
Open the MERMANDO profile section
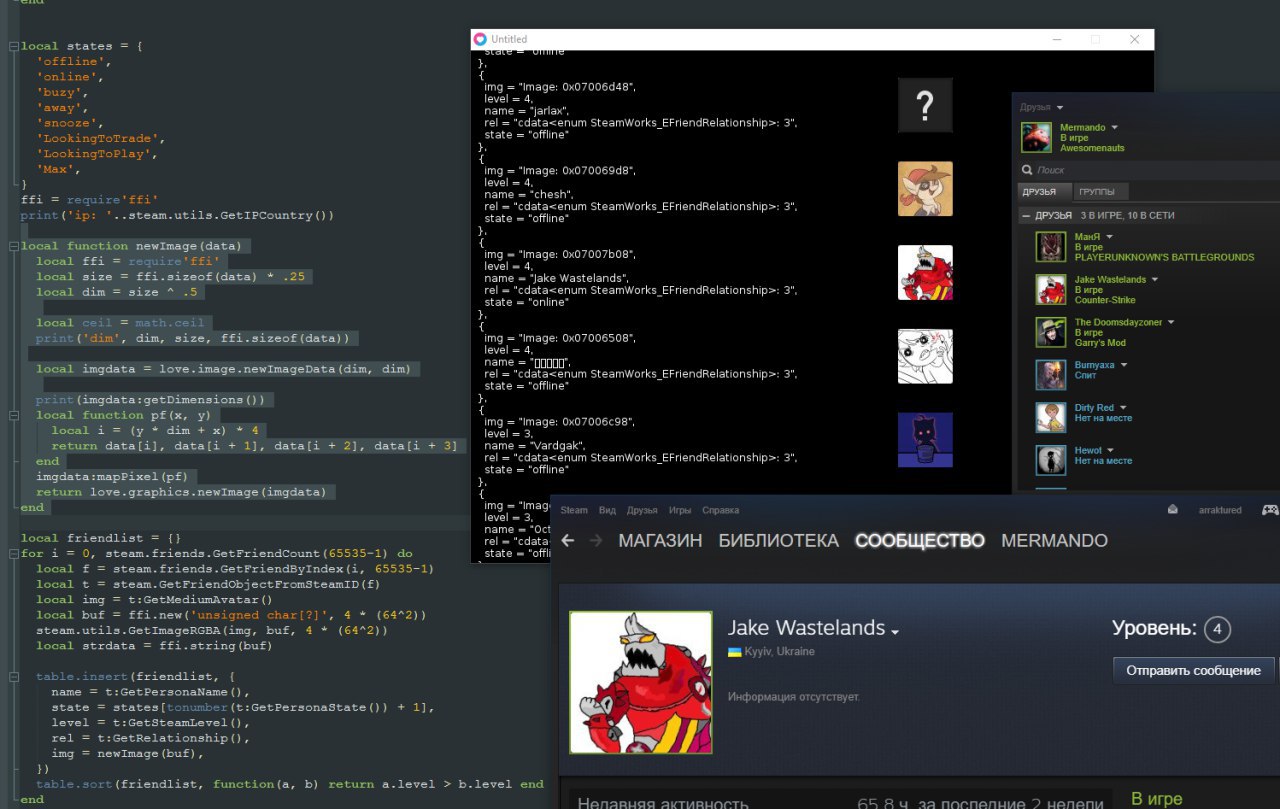tap(1054, 541)
